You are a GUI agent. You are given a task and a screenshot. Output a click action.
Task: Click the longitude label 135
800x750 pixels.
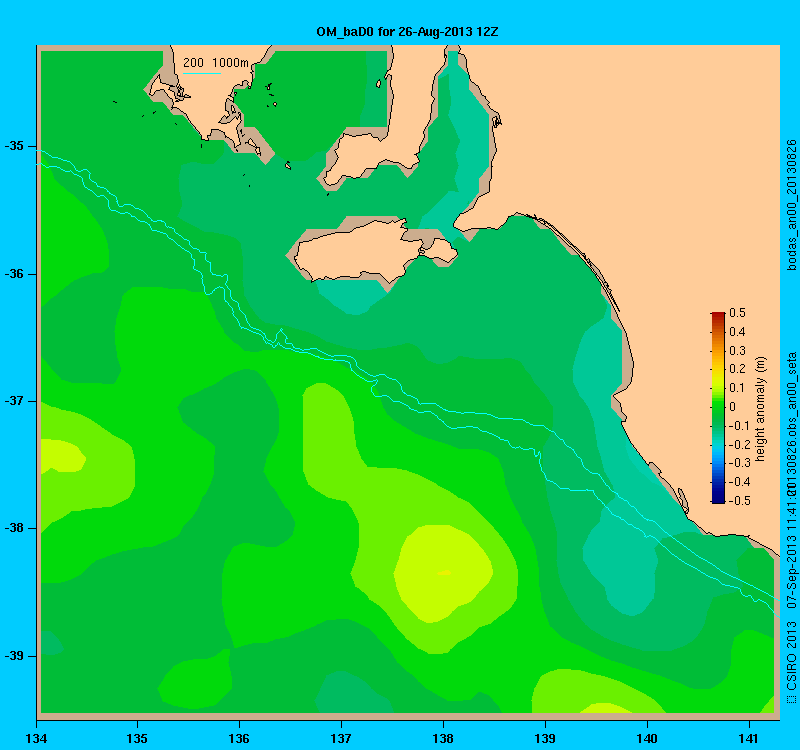pos(137,738)
